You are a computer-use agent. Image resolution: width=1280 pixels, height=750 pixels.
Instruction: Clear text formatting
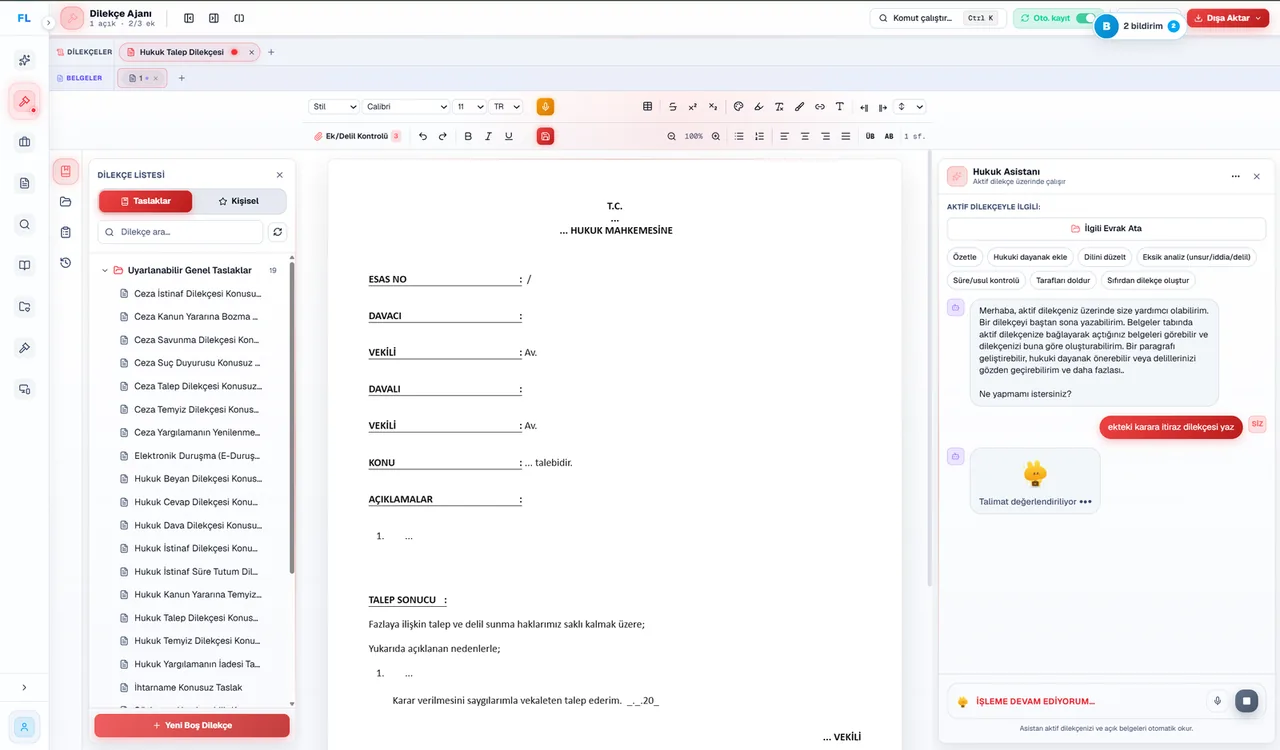click(x=779, y=106)
